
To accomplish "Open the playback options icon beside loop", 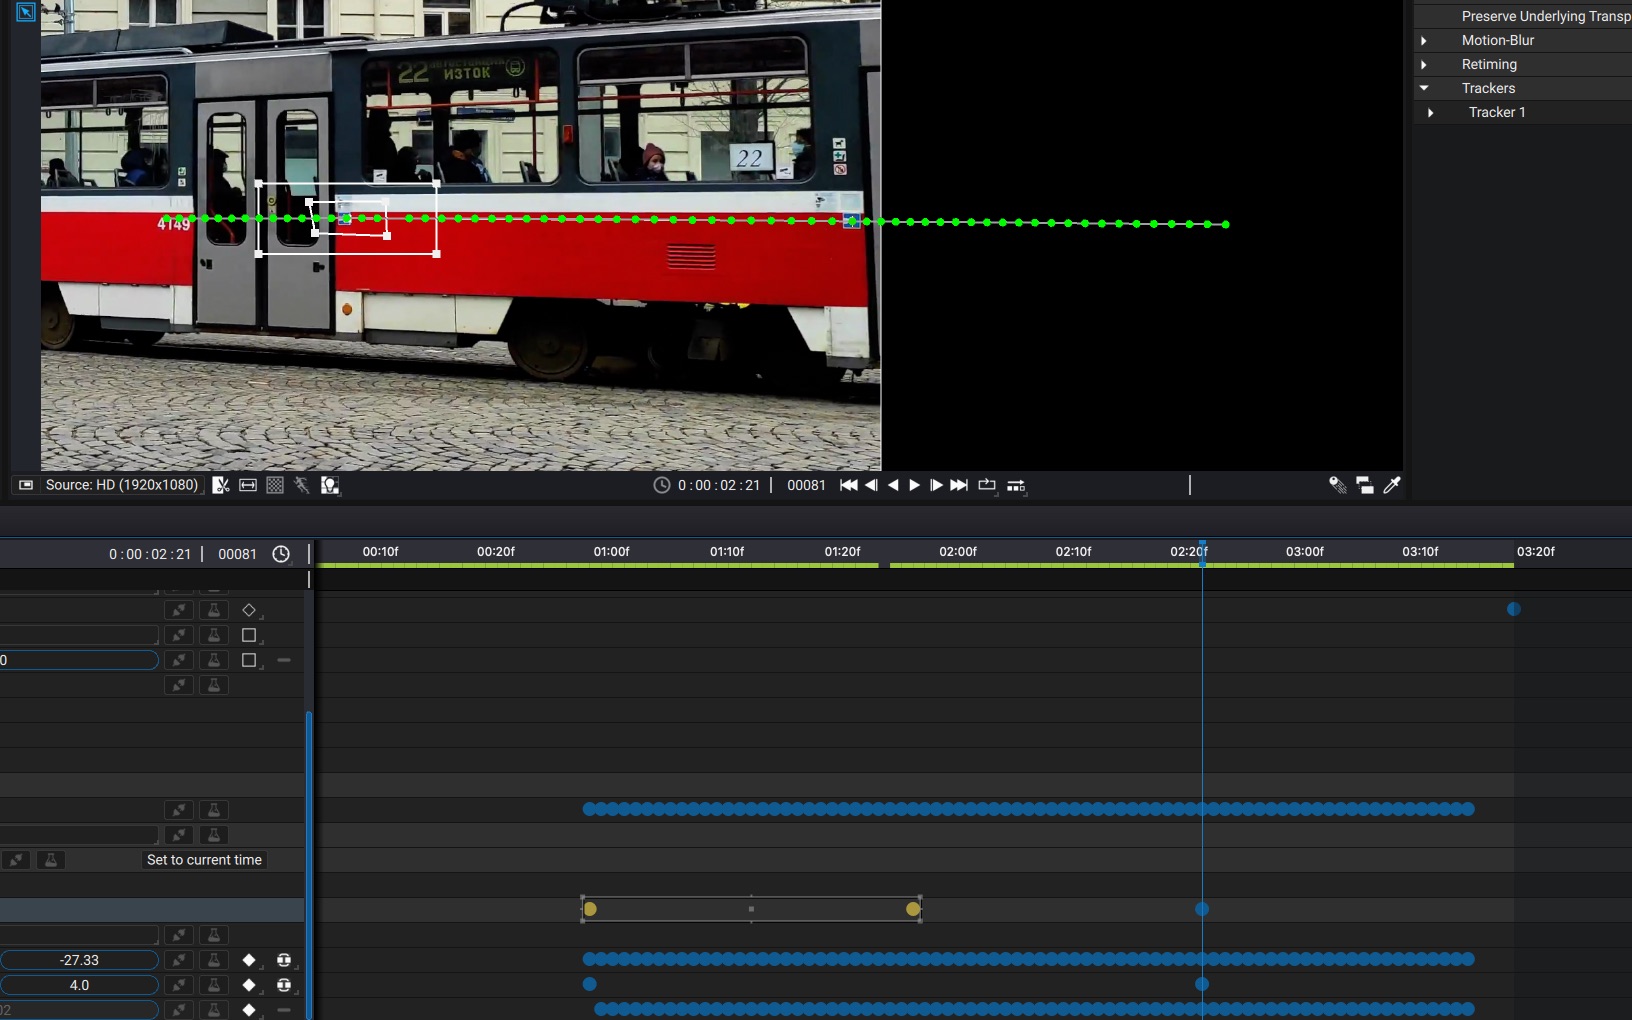I will pos(1016,486).
